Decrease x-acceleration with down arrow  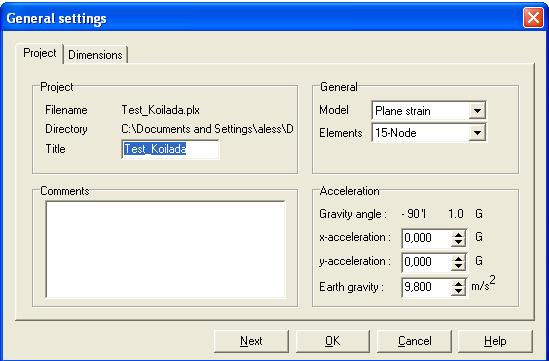click(458, 243)
